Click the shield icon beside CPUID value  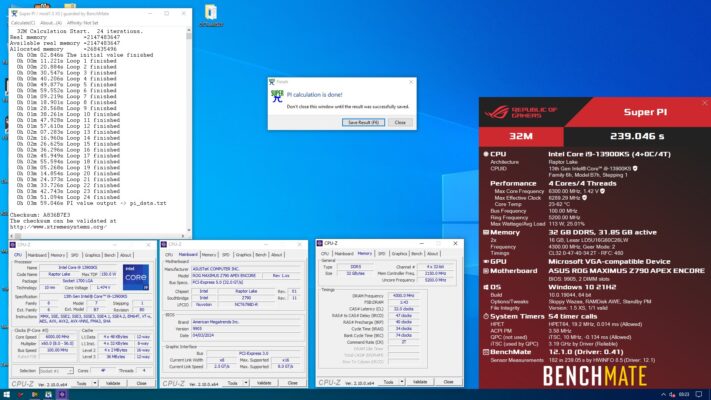(635, 168)
